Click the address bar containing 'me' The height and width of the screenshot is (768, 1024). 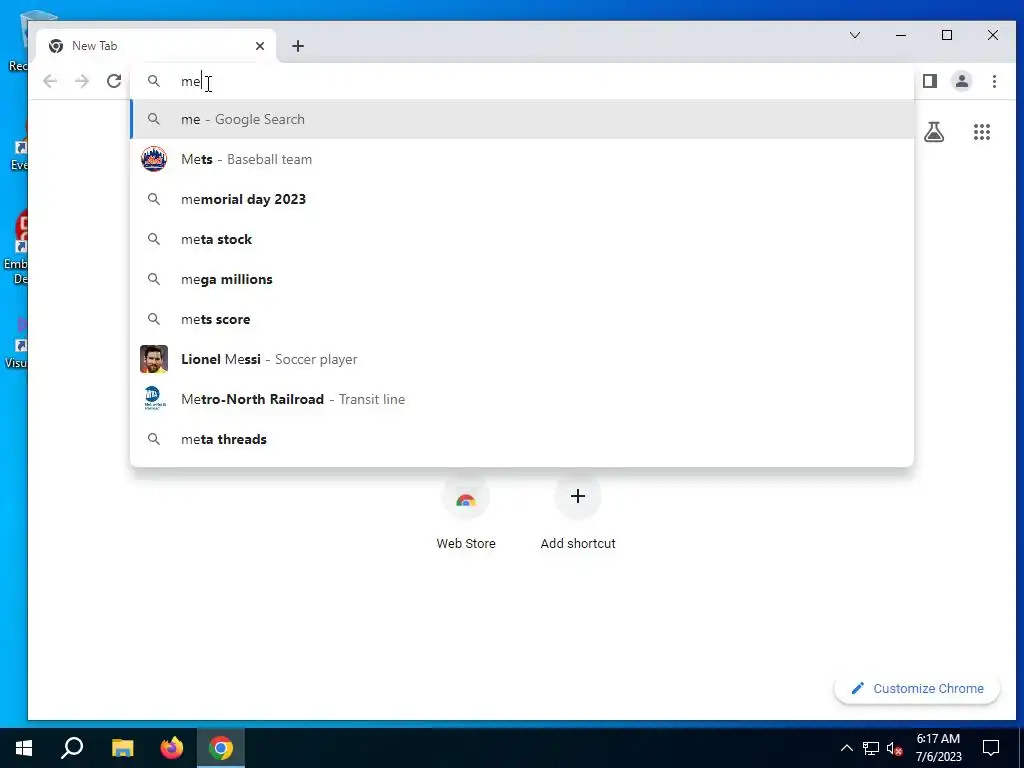coord(522,81)
